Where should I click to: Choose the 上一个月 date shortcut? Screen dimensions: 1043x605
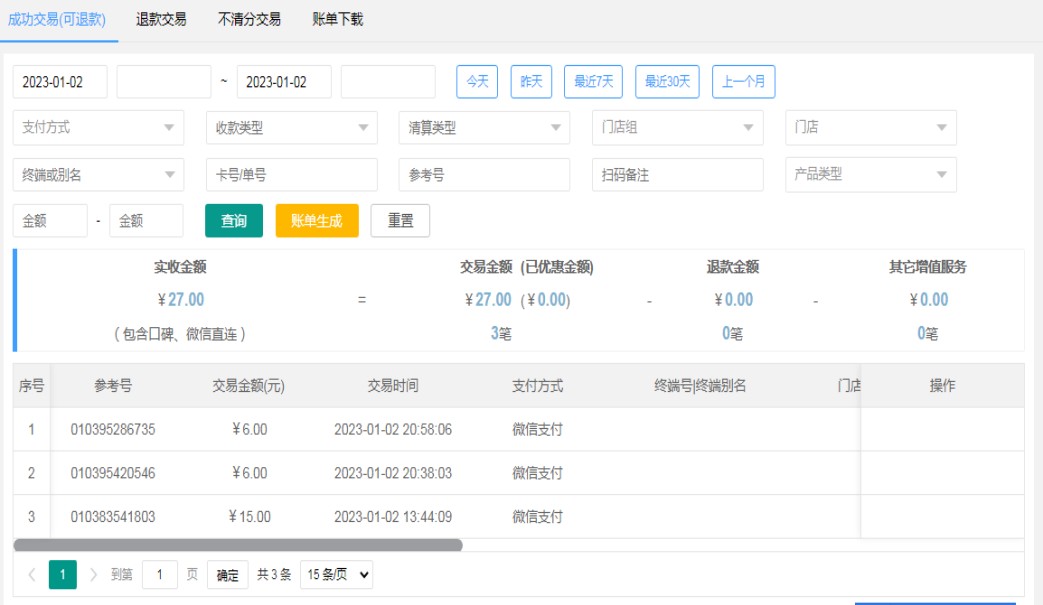(743, 82)
